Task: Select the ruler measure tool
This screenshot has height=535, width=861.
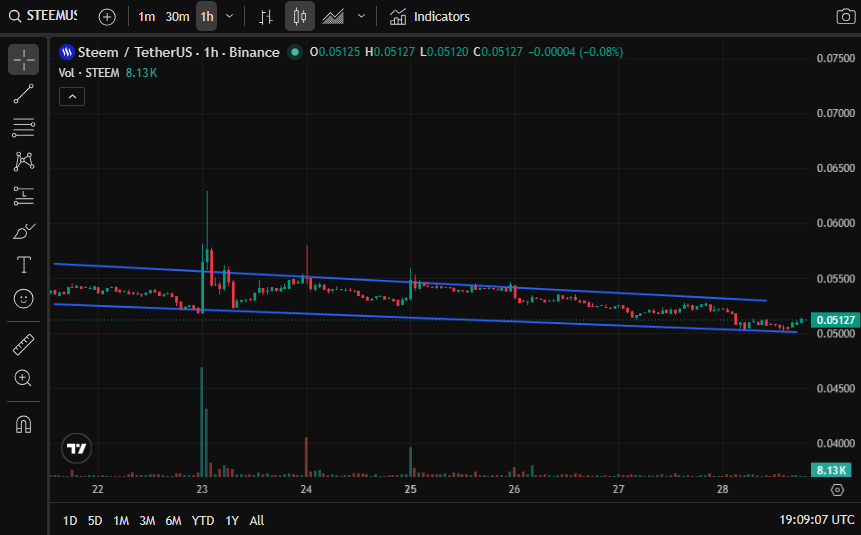Action: [24, 344]
